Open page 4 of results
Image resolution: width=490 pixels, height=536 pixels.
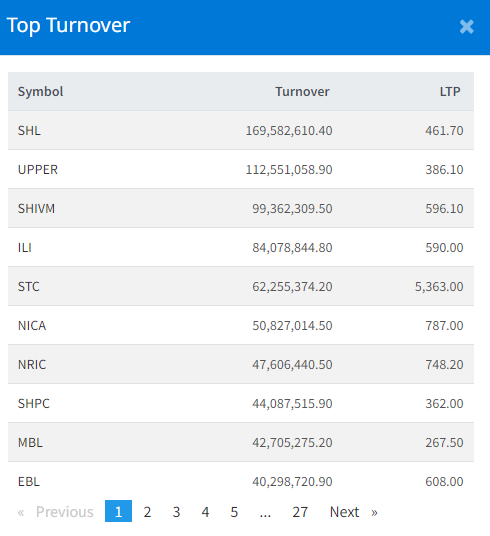(x=205, y=512)
